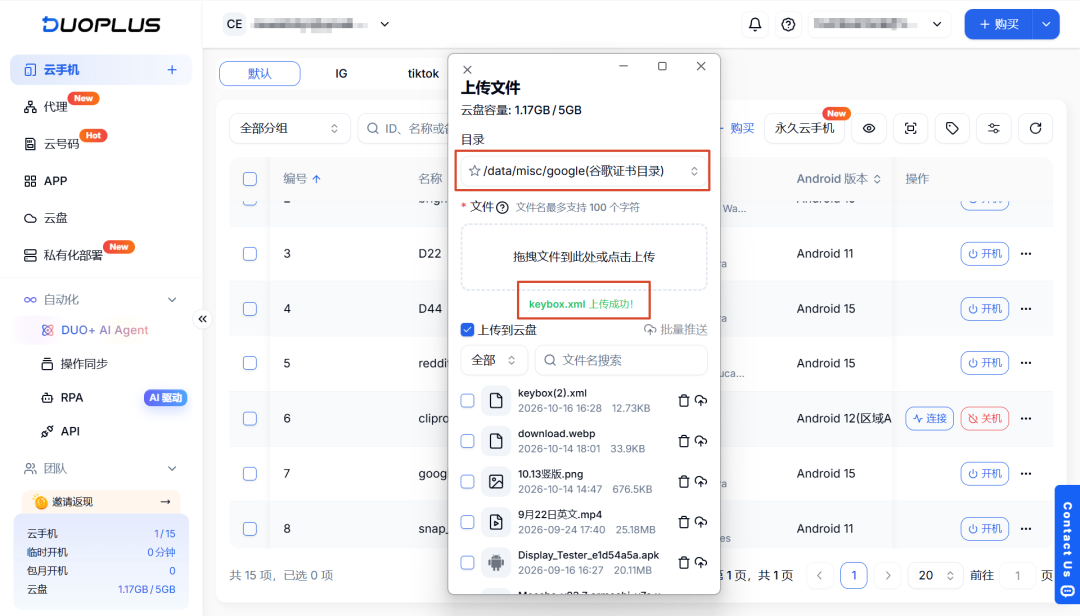Click 连接 for row 6
1080x616 pixels.
coord(929,418)
